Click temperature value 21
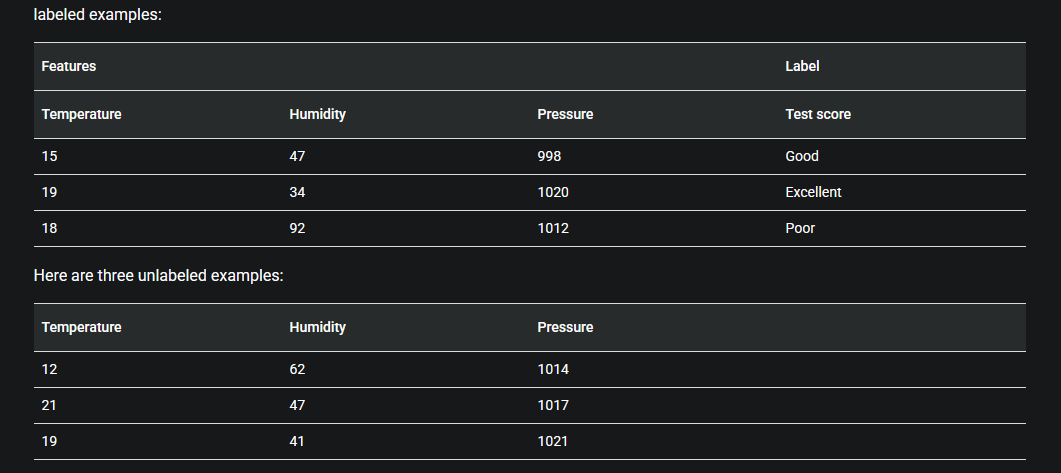1061x473 pixels. [158, 405]
